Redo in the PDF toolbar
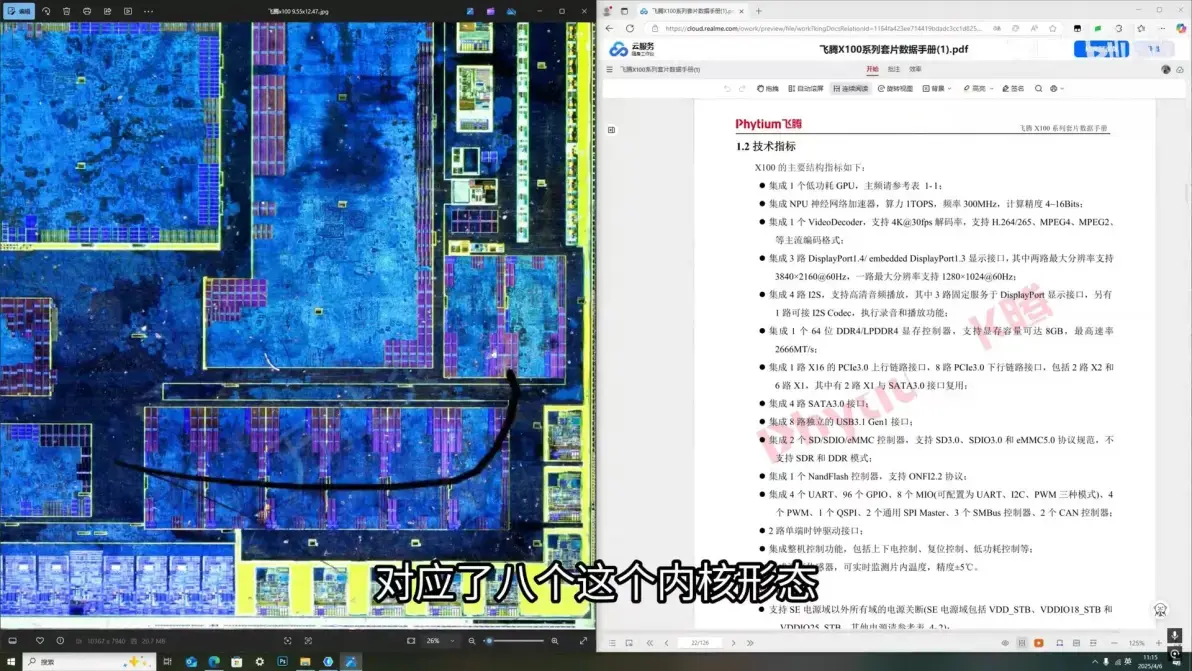The image size is (1192, 671). [742, 89]
